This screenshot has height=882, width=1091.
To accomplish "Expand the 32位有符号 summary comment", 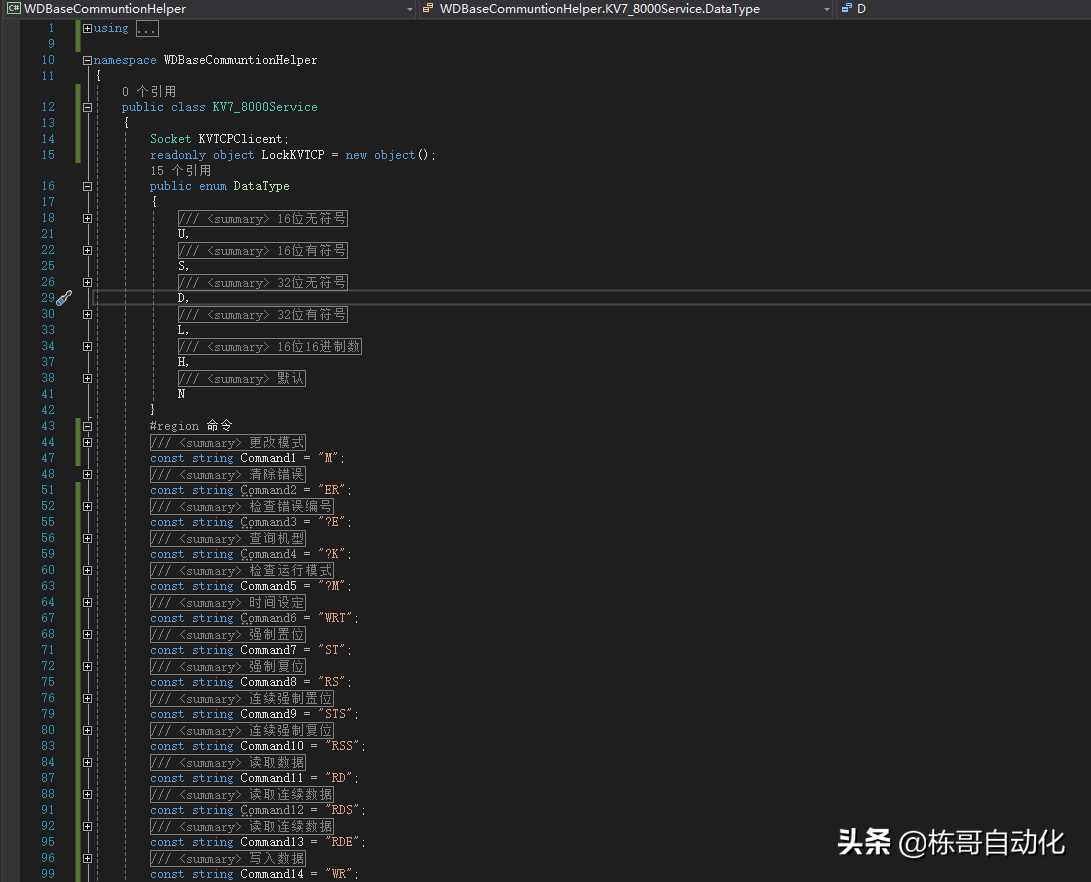I will click(x=87, y=314).
